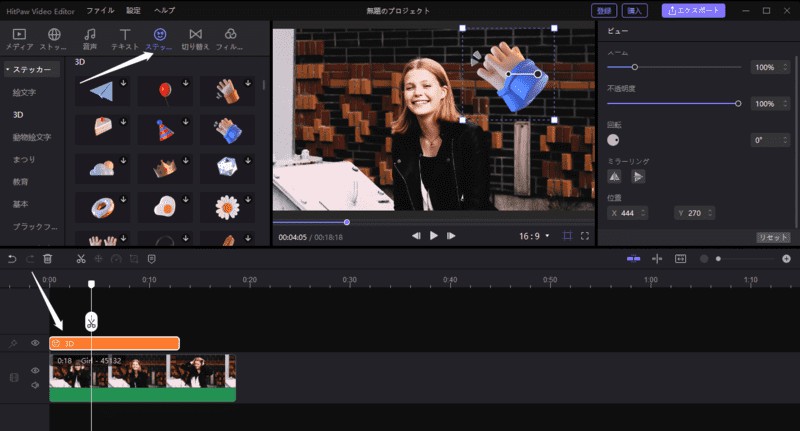Click the zoom percentage stepper arrows
Screen dimensions: 800x431
[783, 67]
